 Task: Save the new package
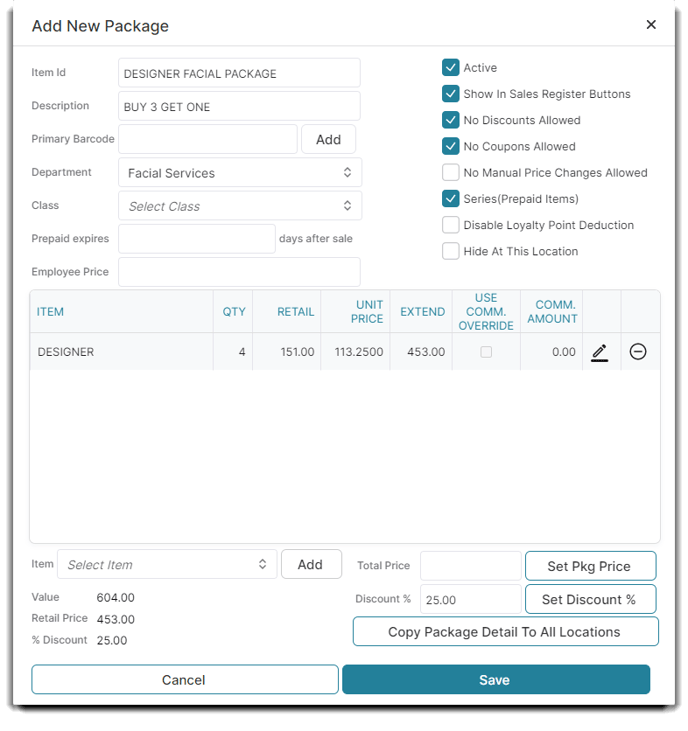495,680
